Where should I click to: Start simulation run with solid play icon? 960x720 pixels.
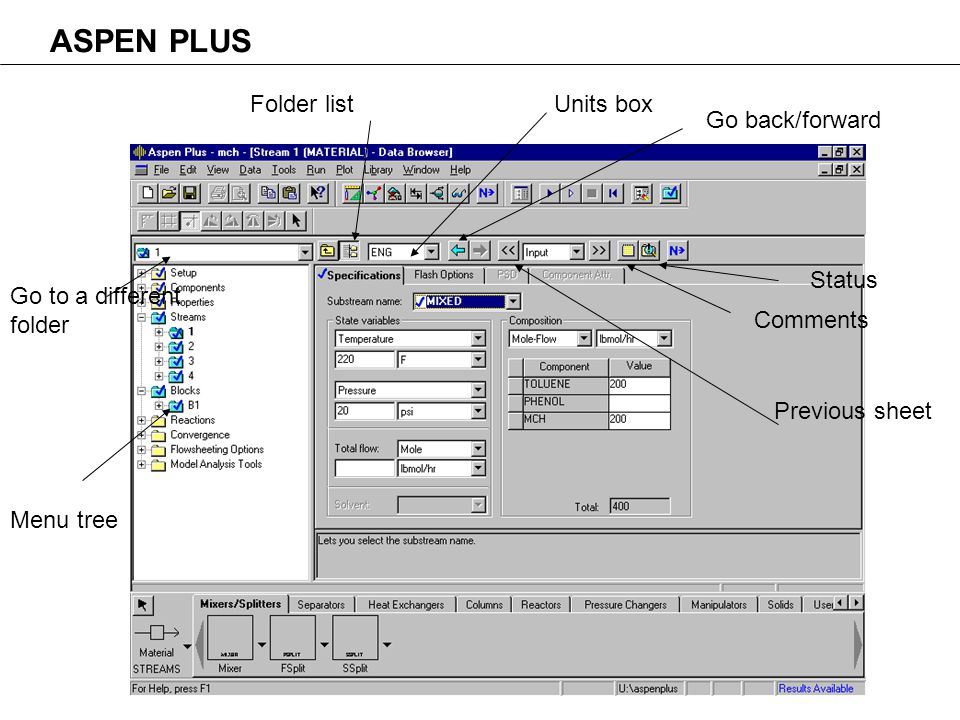549,193
